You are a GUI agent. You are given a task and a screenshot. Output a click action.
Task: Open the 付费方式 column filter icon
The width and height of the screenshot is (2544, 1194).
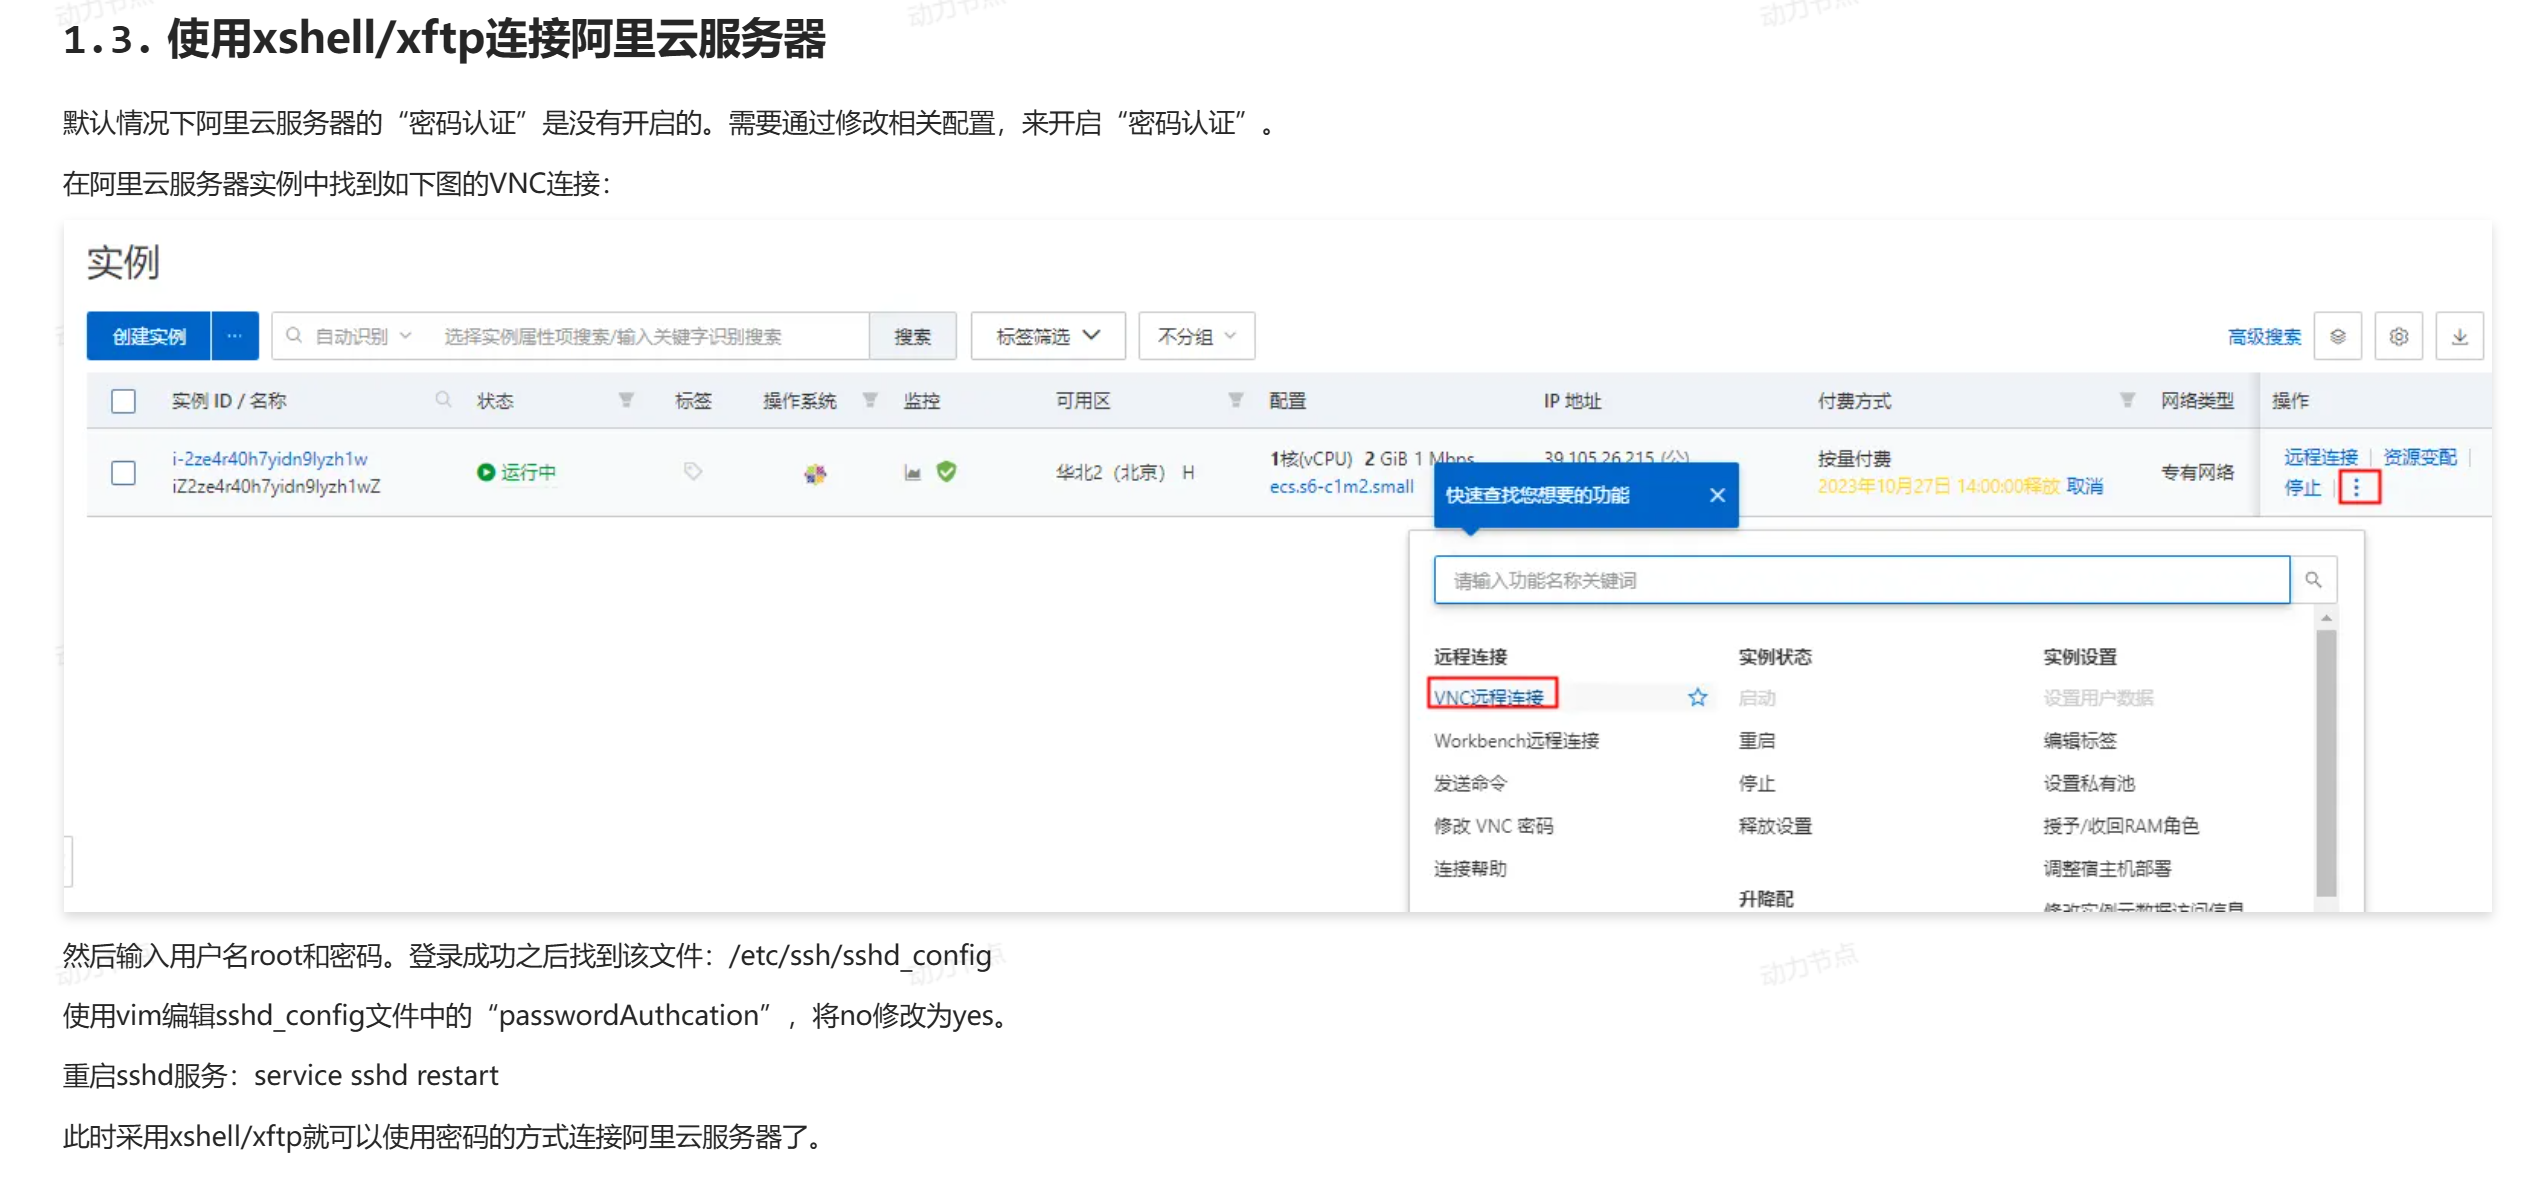pos(2127,400)
